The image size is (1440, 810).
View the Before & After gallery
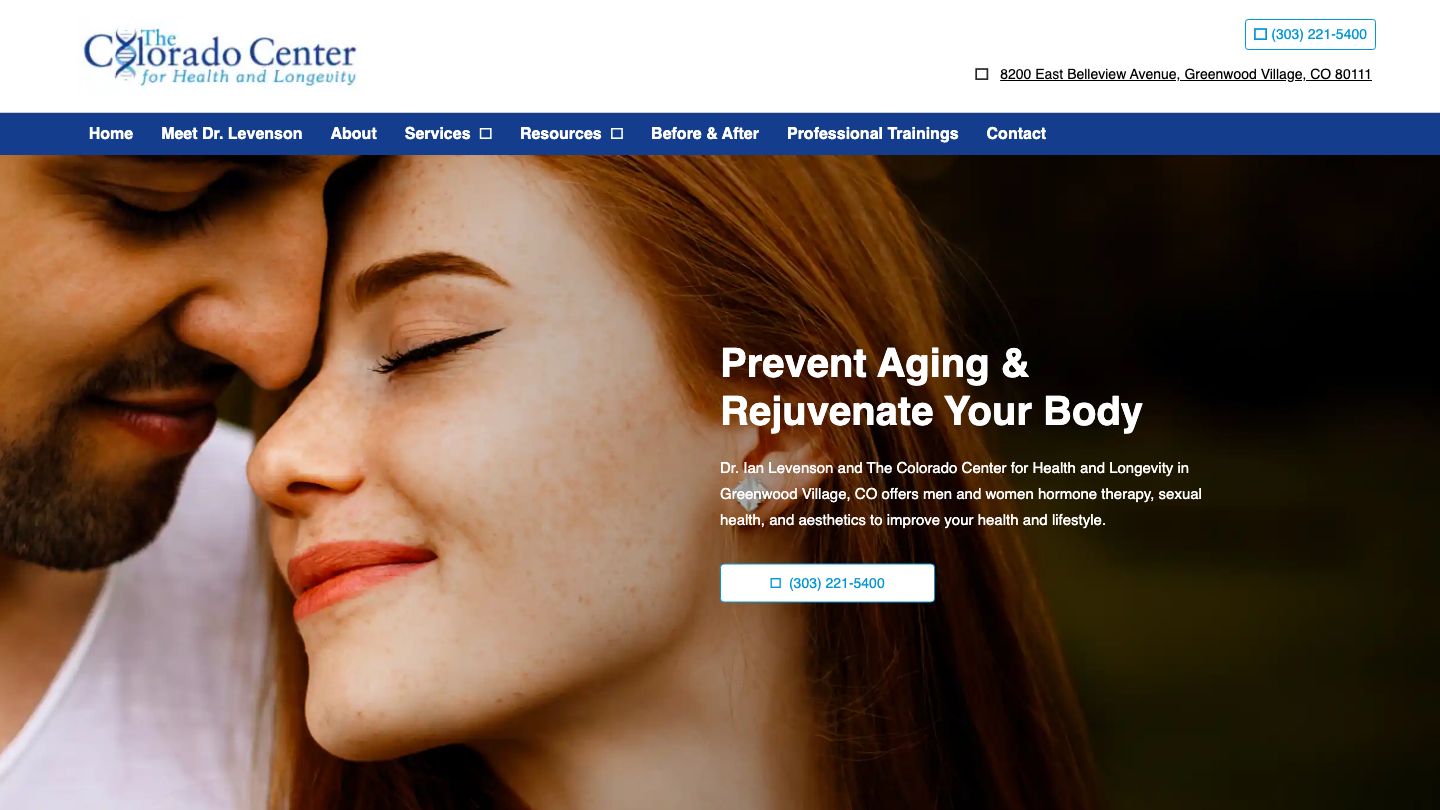click(705, 133)
